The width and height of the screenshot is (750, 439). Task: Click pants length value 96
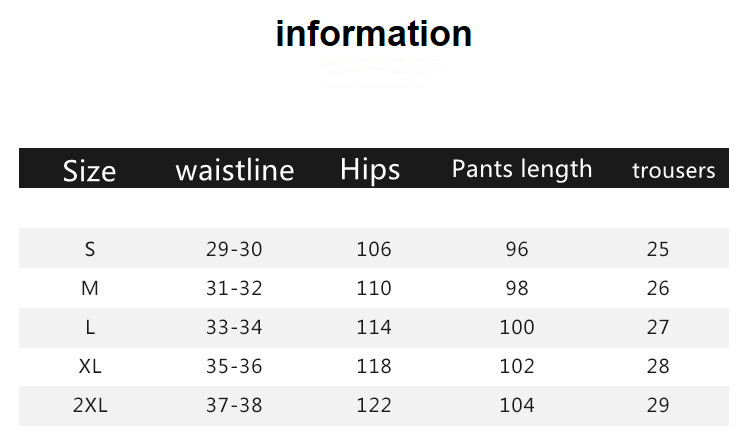click(x=517, y=249)
